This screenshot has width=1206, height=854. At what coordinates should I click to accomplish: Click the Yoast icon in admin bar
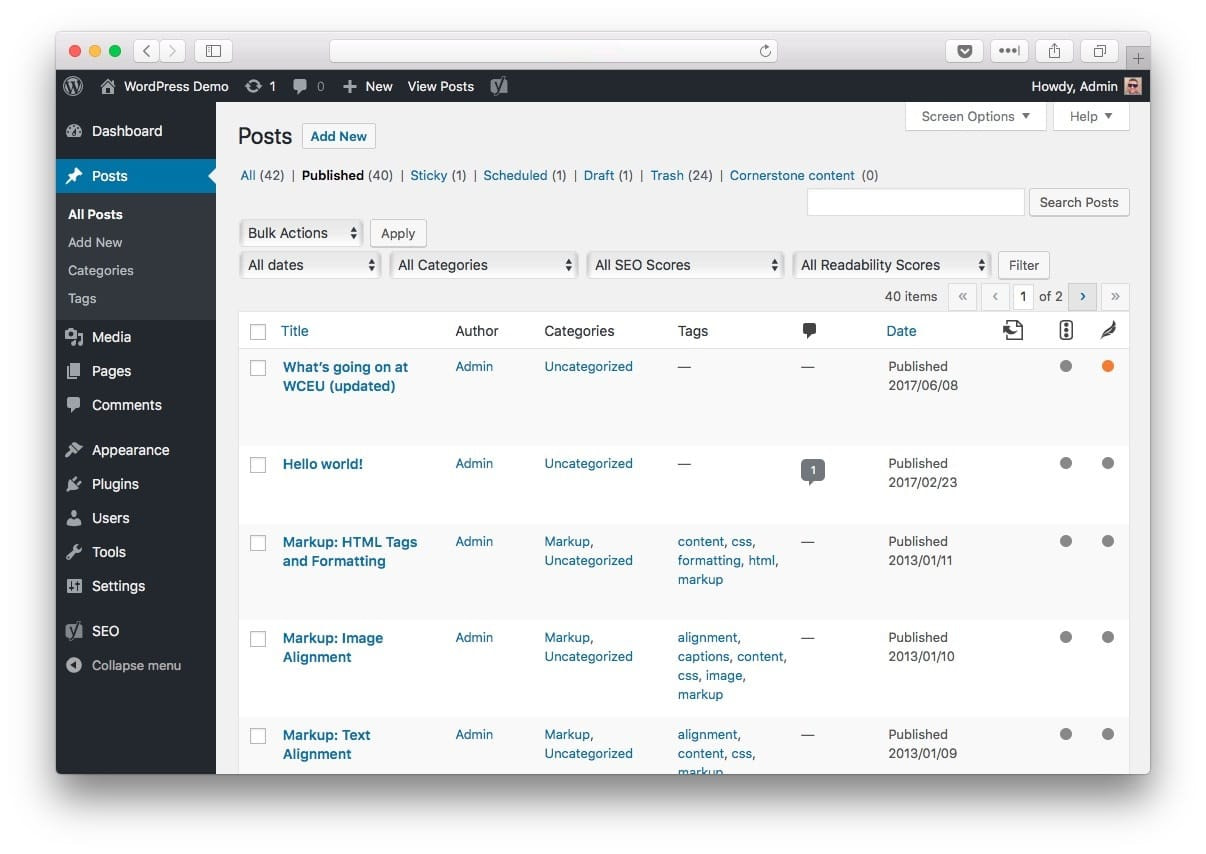click(499, 86)
